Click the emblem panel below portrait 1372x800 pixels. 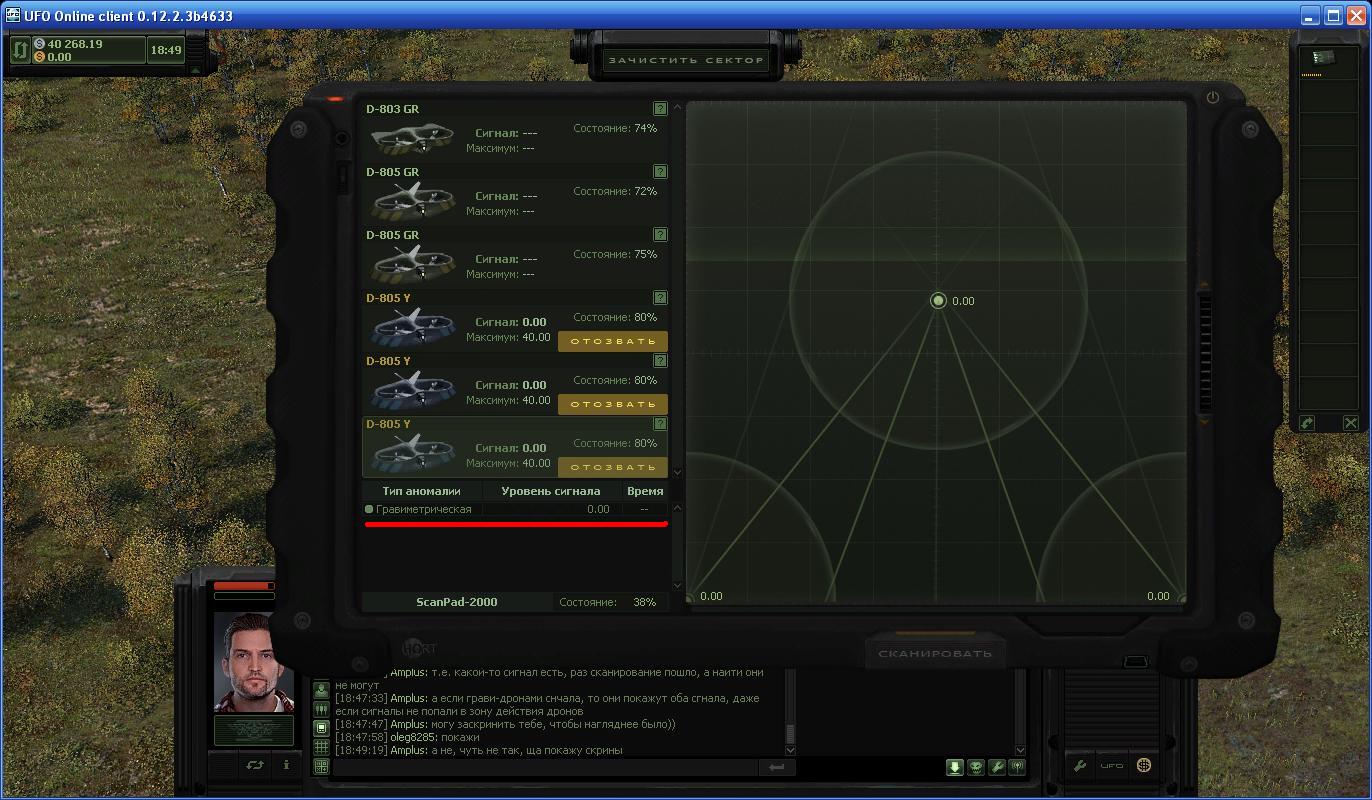tap(254, 730)
